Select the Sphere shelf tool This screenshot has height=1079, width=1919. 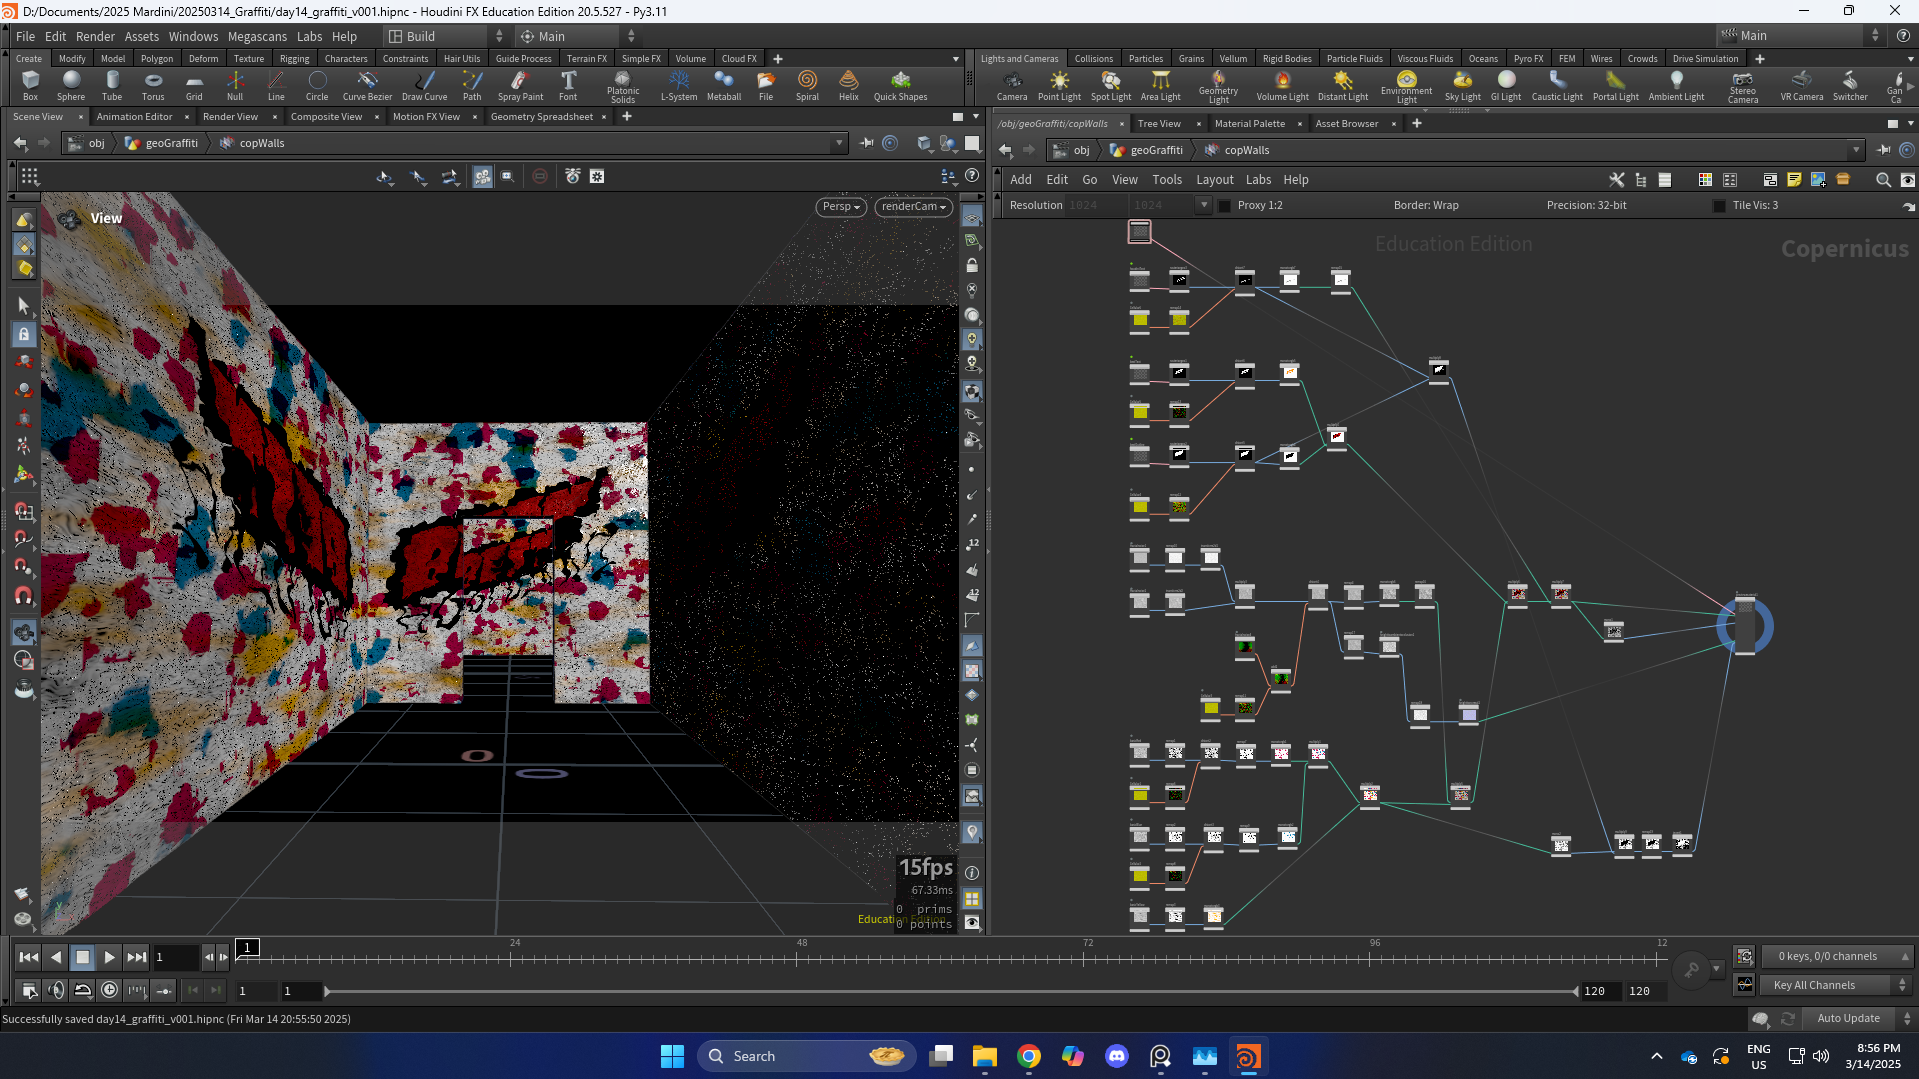pos(71,85)
